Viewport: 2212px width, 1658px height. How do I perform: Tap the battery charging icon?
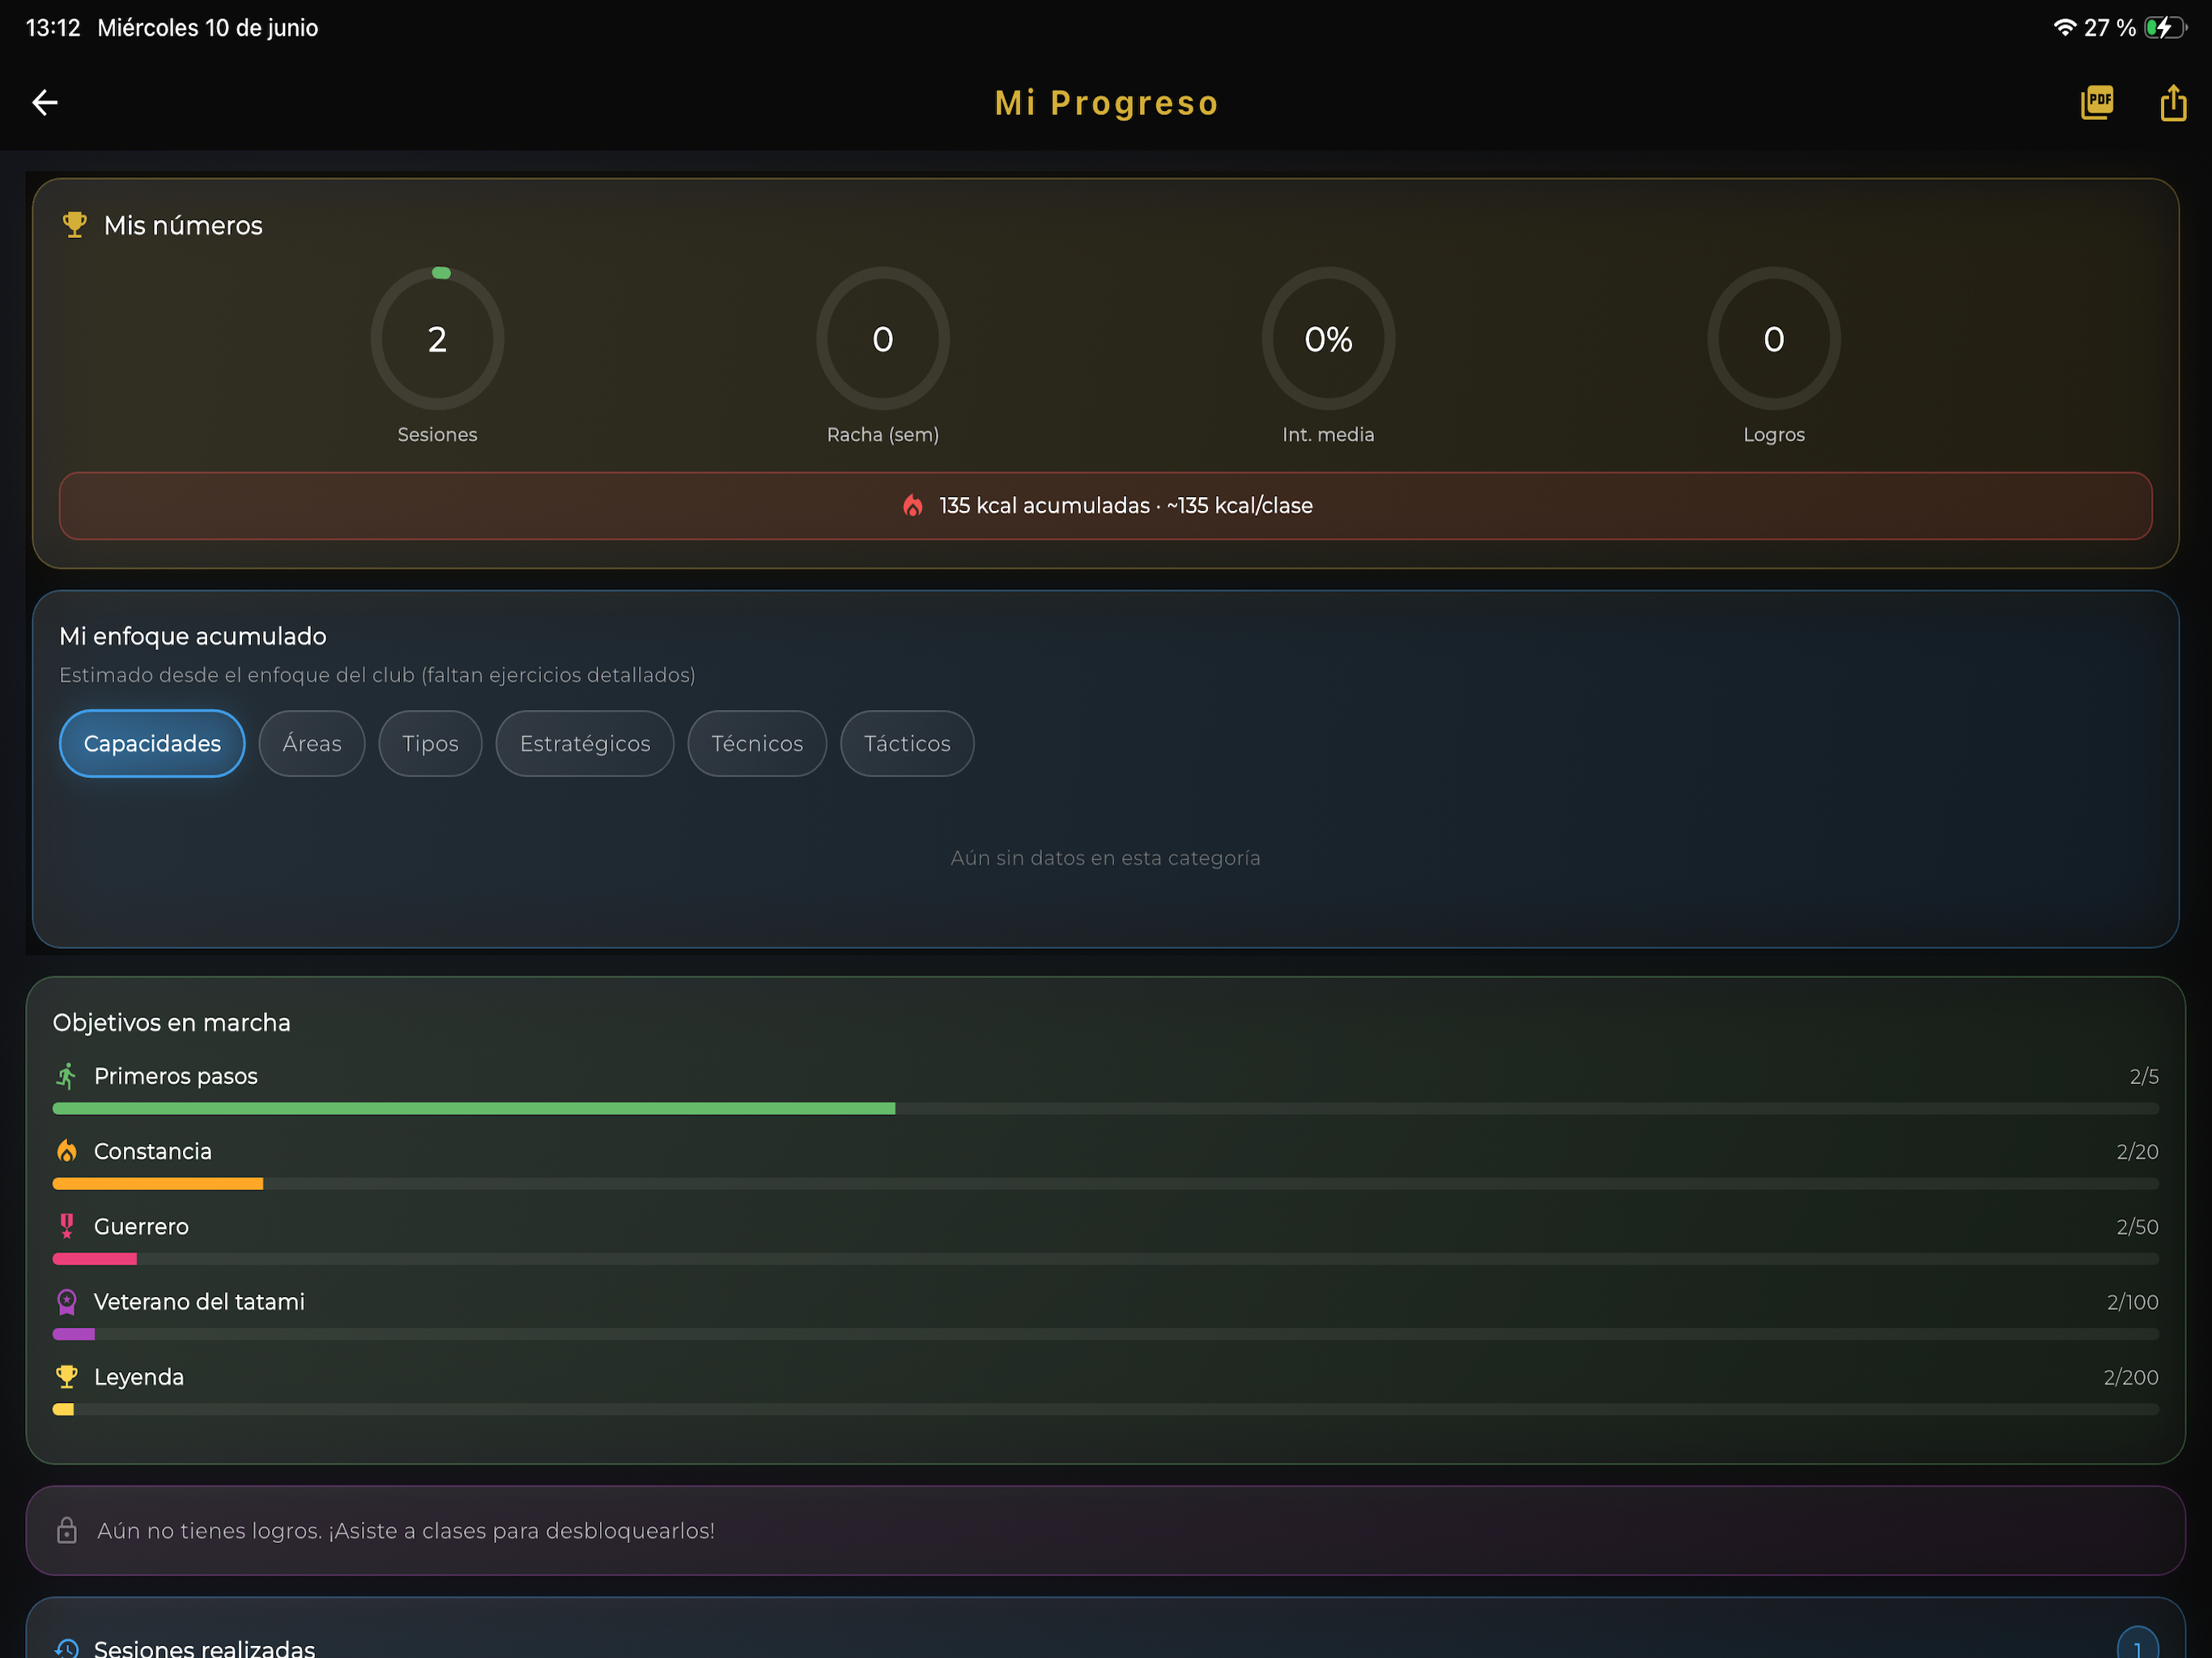(x=2164, y=28)
